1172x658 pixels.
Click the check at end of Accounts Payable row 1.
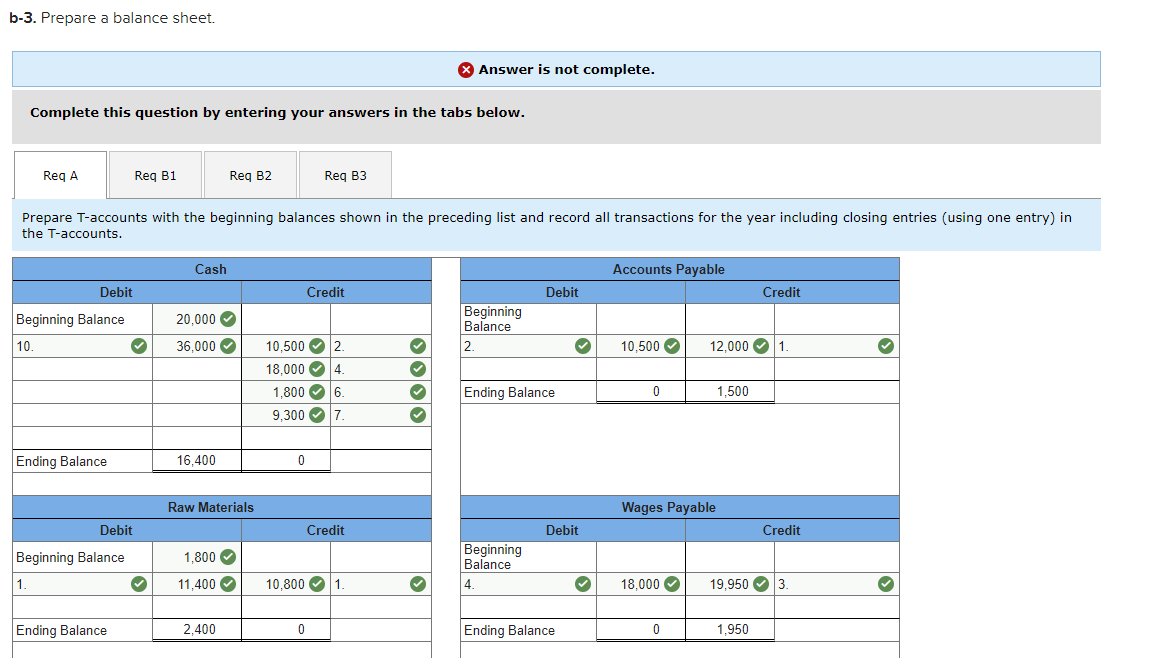coord(886,346)
